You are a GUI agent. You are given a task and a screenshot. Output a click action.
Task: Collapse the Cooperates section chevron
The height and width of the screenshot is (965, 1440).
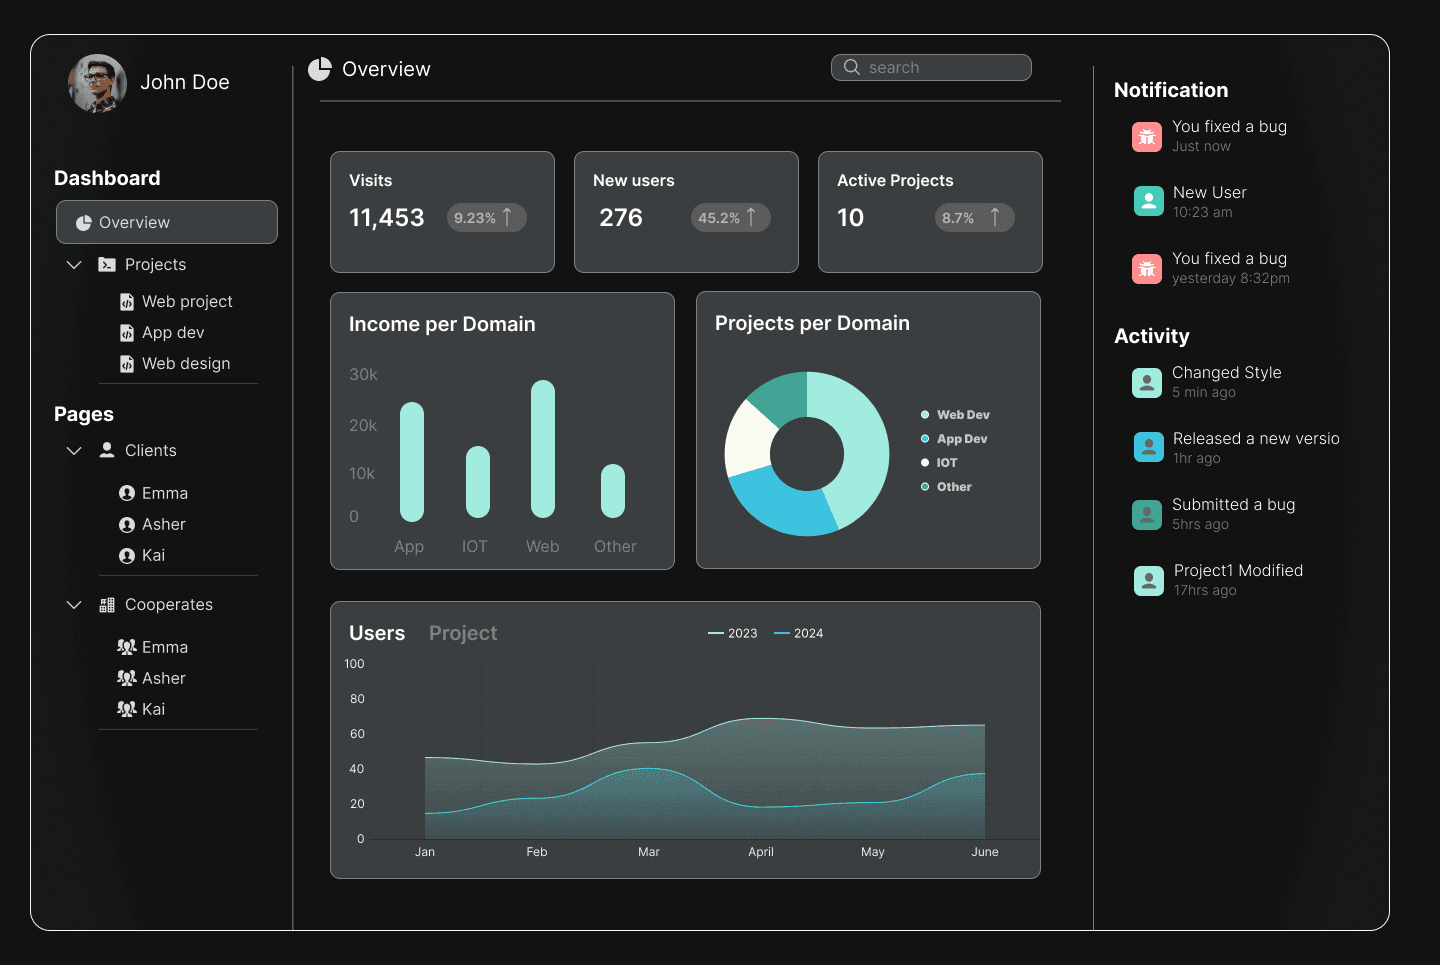[73, 604]
